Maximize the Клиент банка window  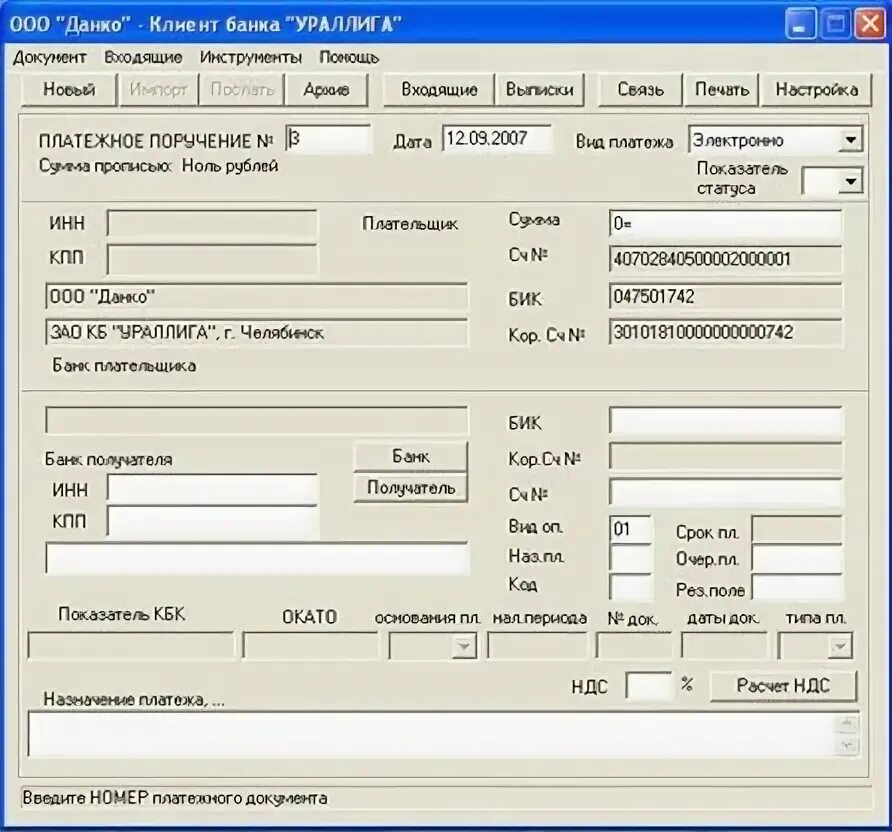835,25
